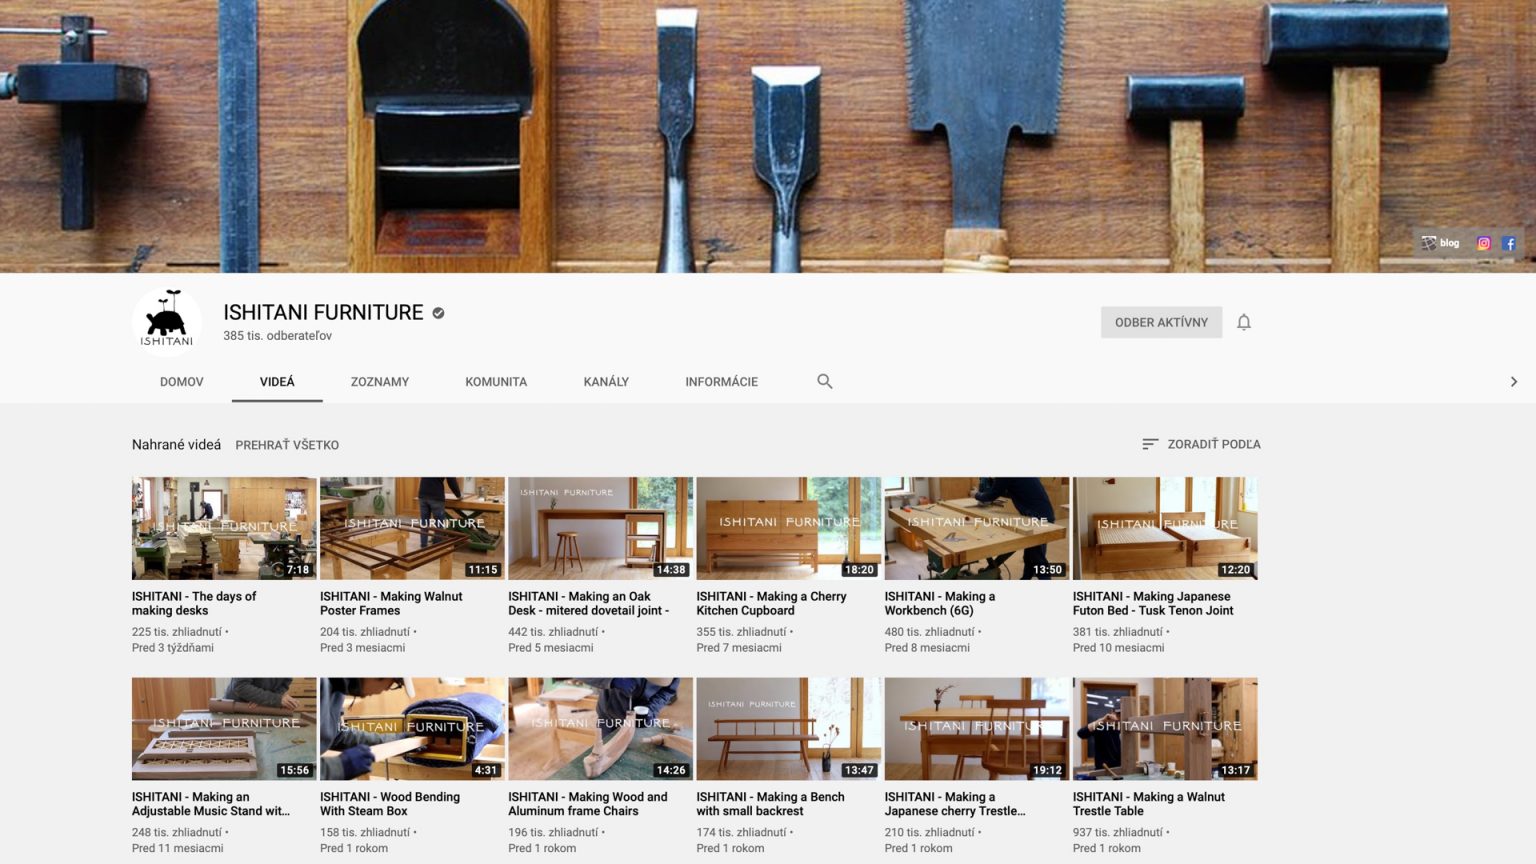Image resolution: width=1536 pixels, height=864 pixels.
Task: Click the verified badge next to channel name
Action: [x=438, y=313]
